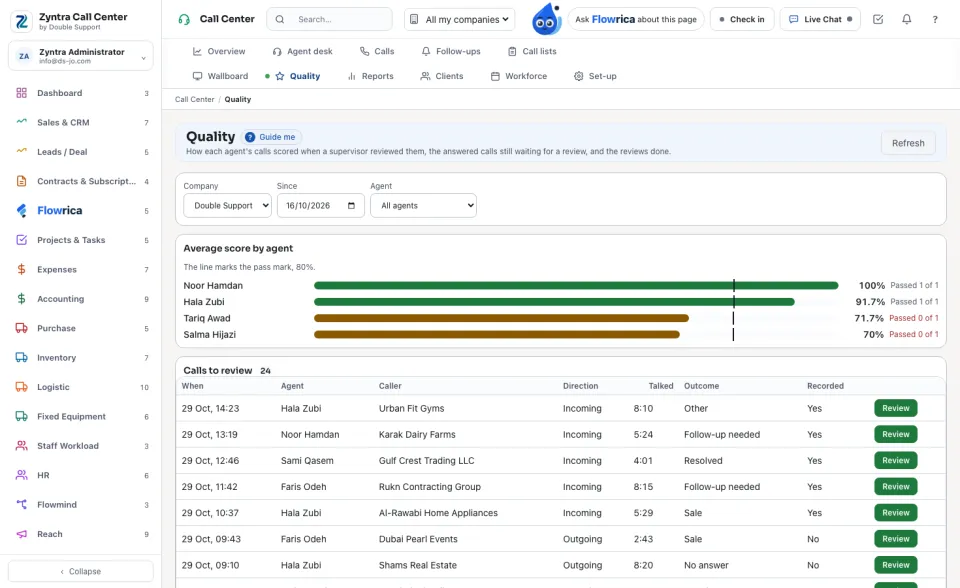Click the Leads / Deal sidebar icon
The width and height of the screenshot is (960, 588).
click(x=21, y=152)
